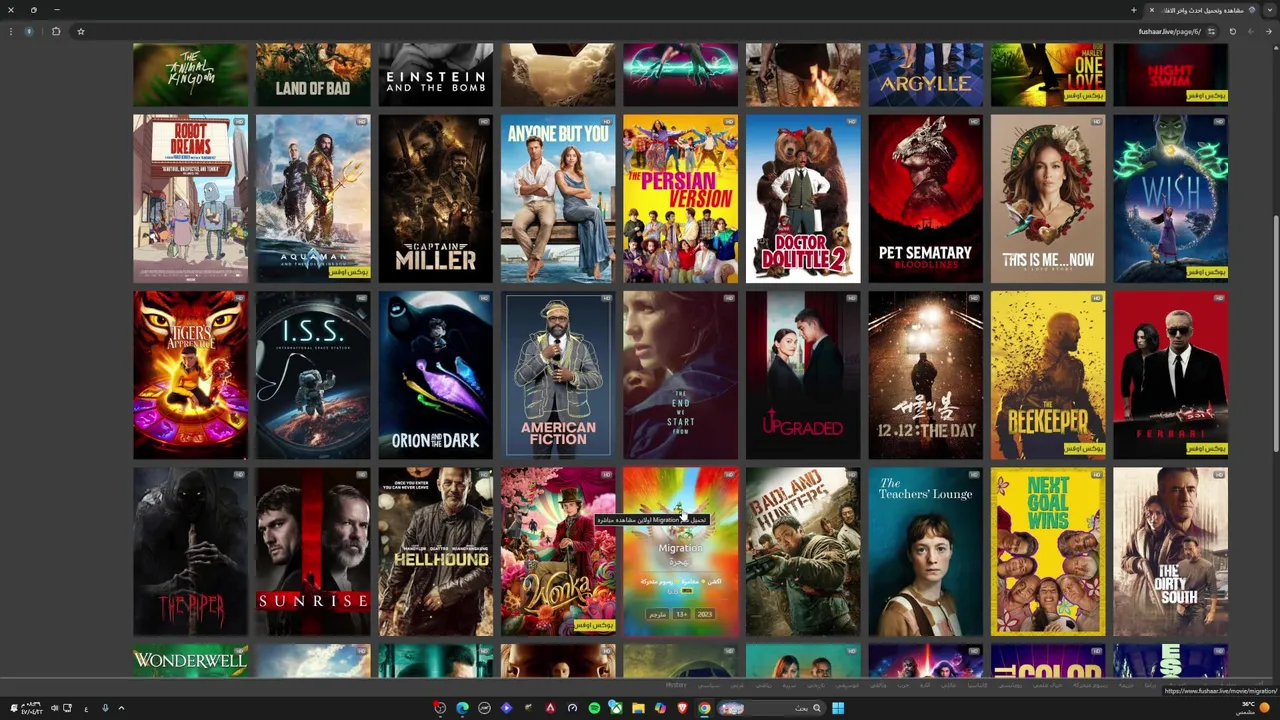Click the browser forward arrow

(x=1250, y=31)
